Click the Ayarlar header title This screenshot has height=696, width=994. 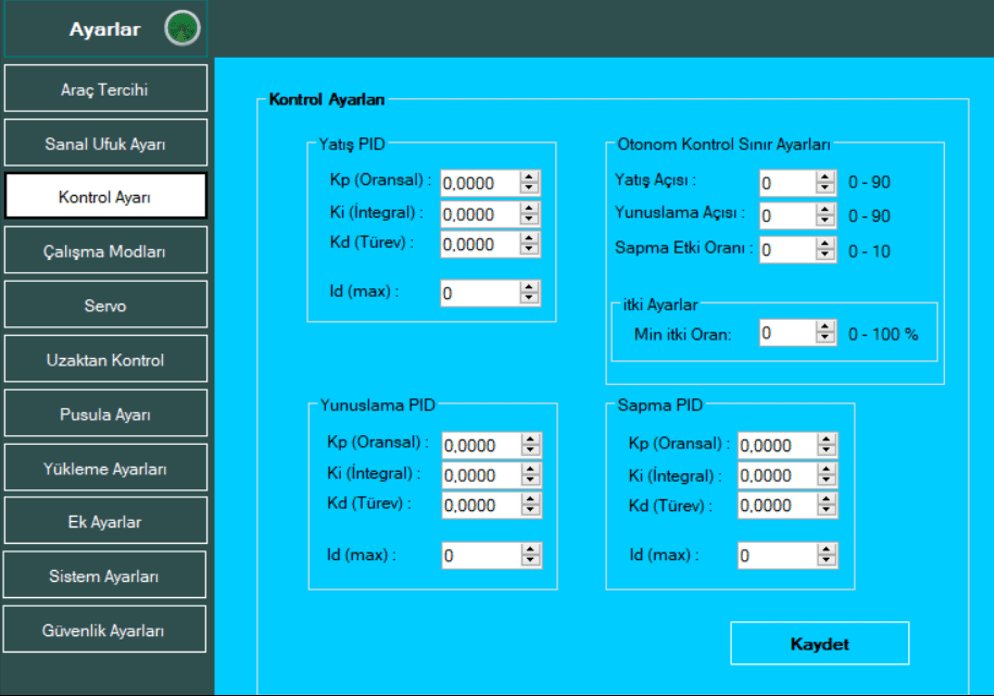click(x=105, y=29)
